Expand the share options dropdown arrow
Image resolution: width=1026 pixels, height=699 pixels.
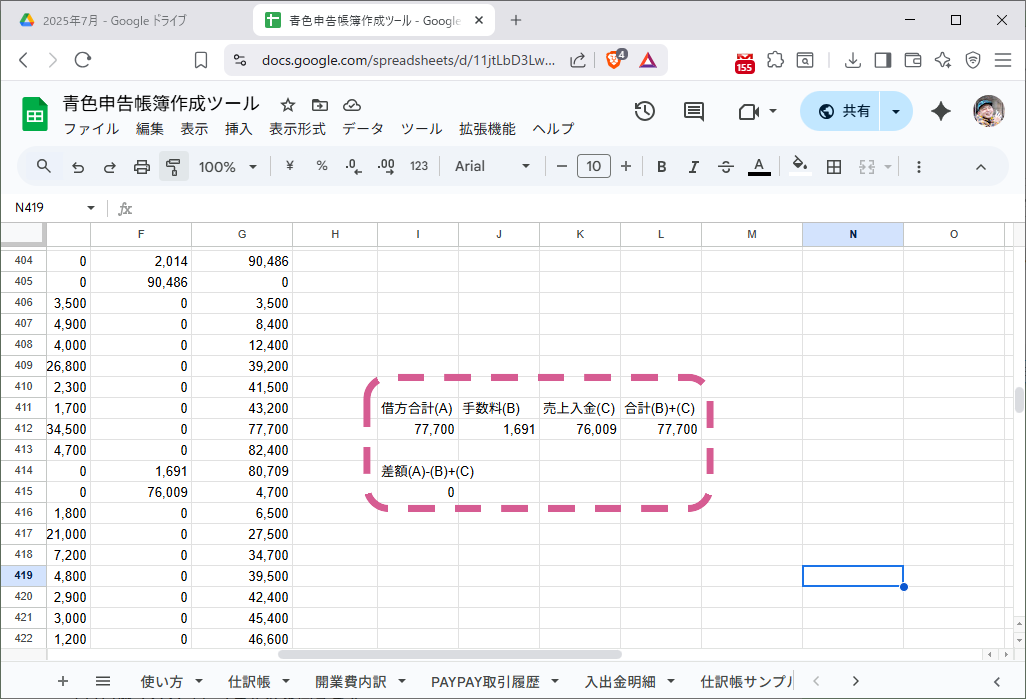point(896,111)
